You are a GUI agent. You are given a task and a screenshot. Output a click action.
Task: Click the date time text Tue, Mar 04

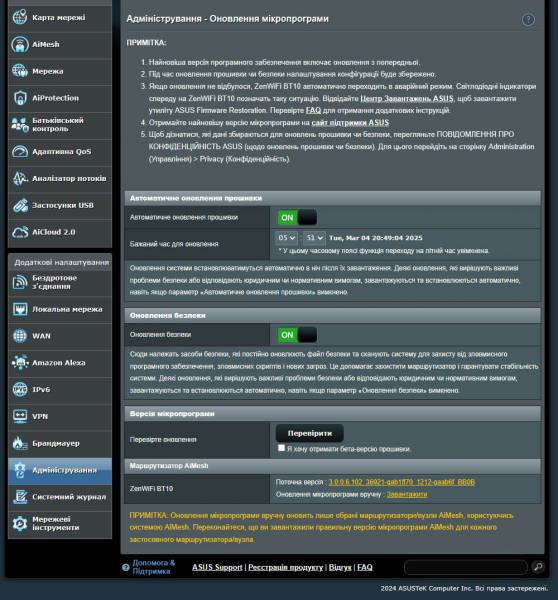(376, 238)
